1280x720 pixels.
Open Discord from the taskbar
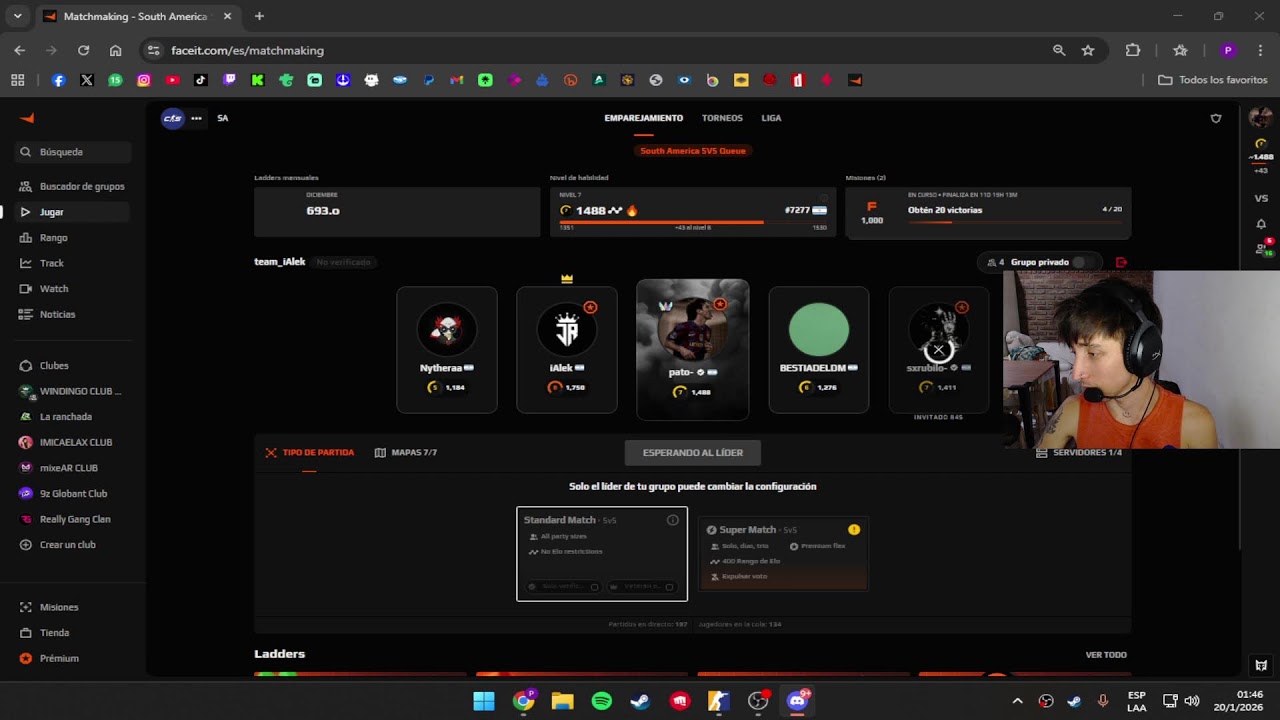pos(797,701)
